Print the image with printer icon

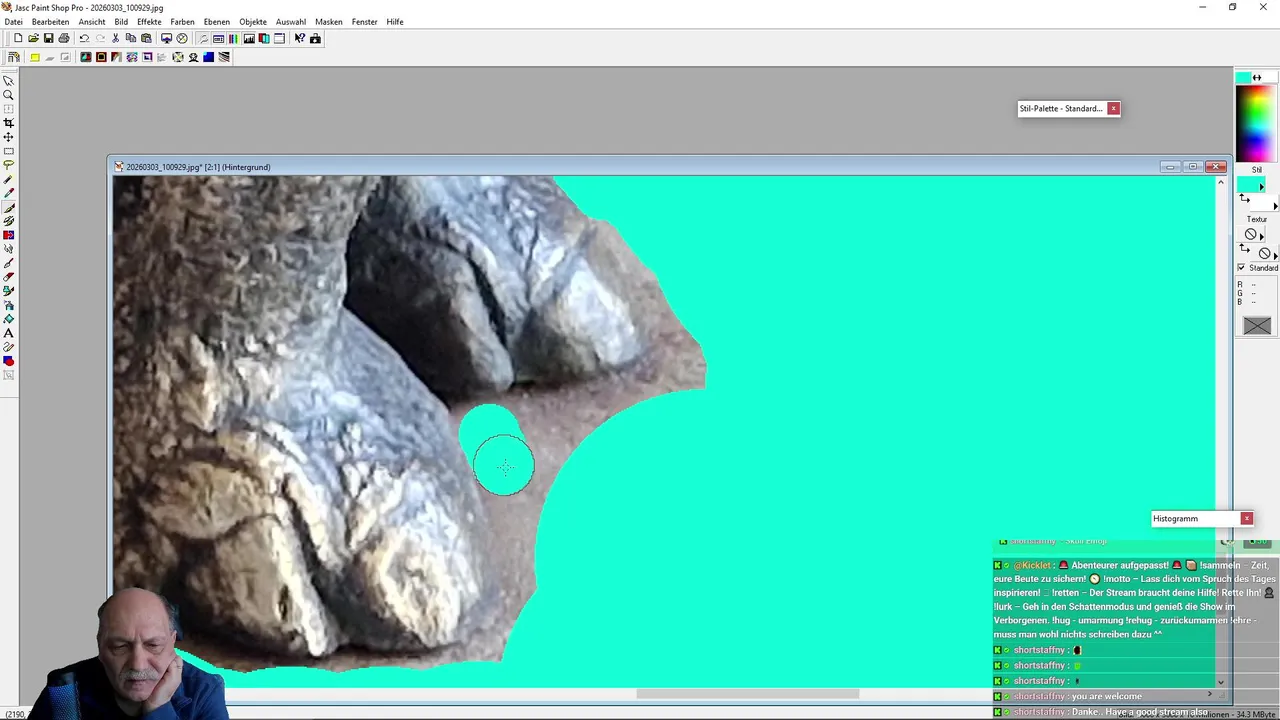click(64, 38)
